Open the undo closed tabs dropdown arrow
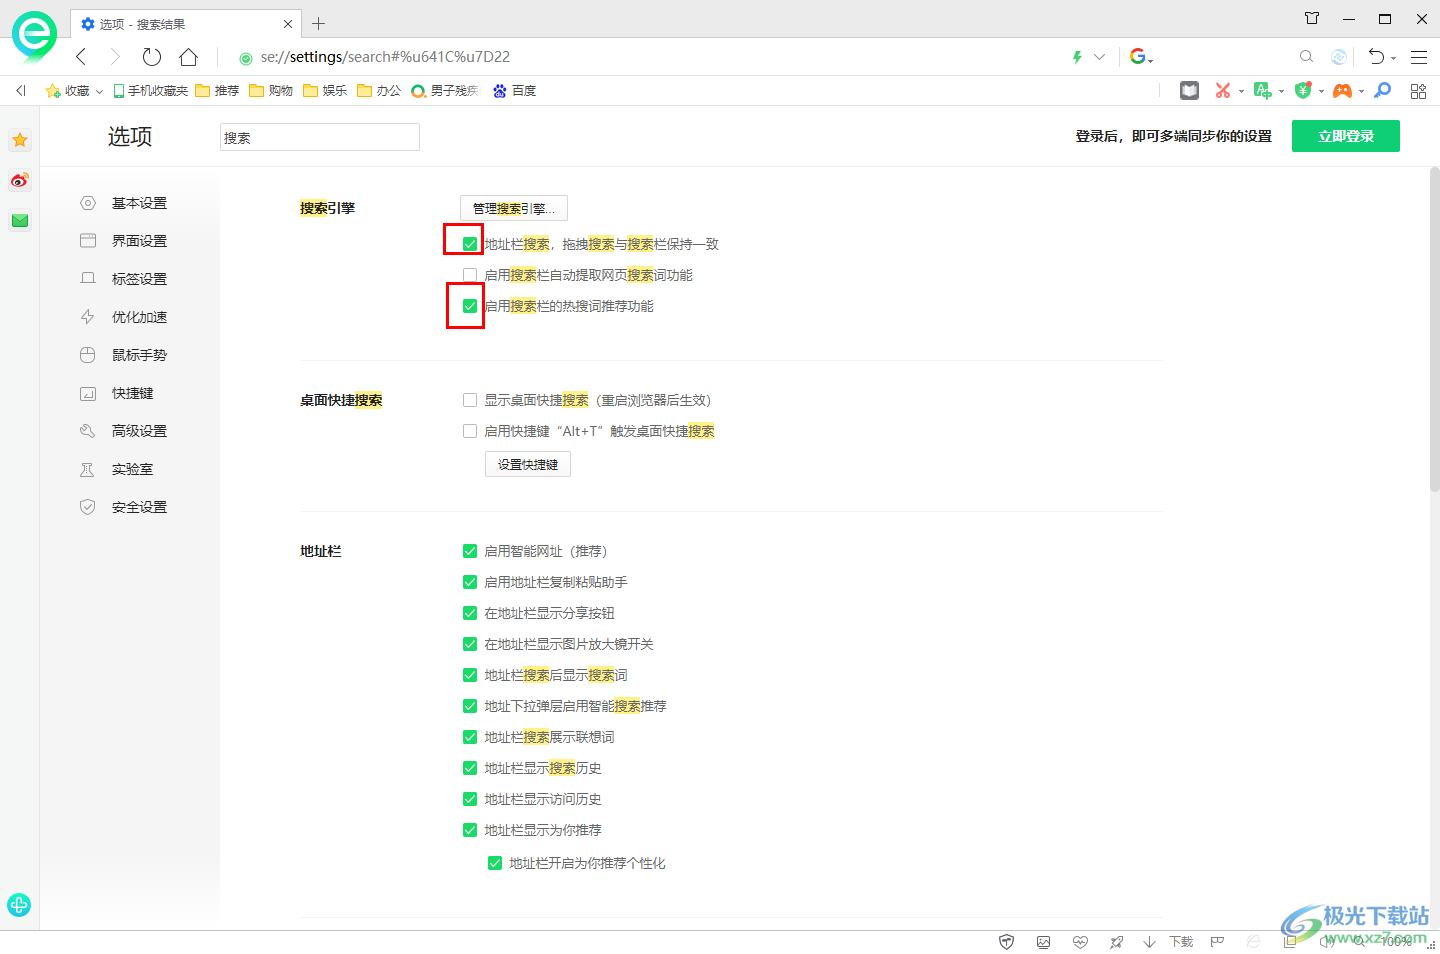The height and width of the screenshot is (954, 1440). pyautogui.click(x=1393, y=59)
